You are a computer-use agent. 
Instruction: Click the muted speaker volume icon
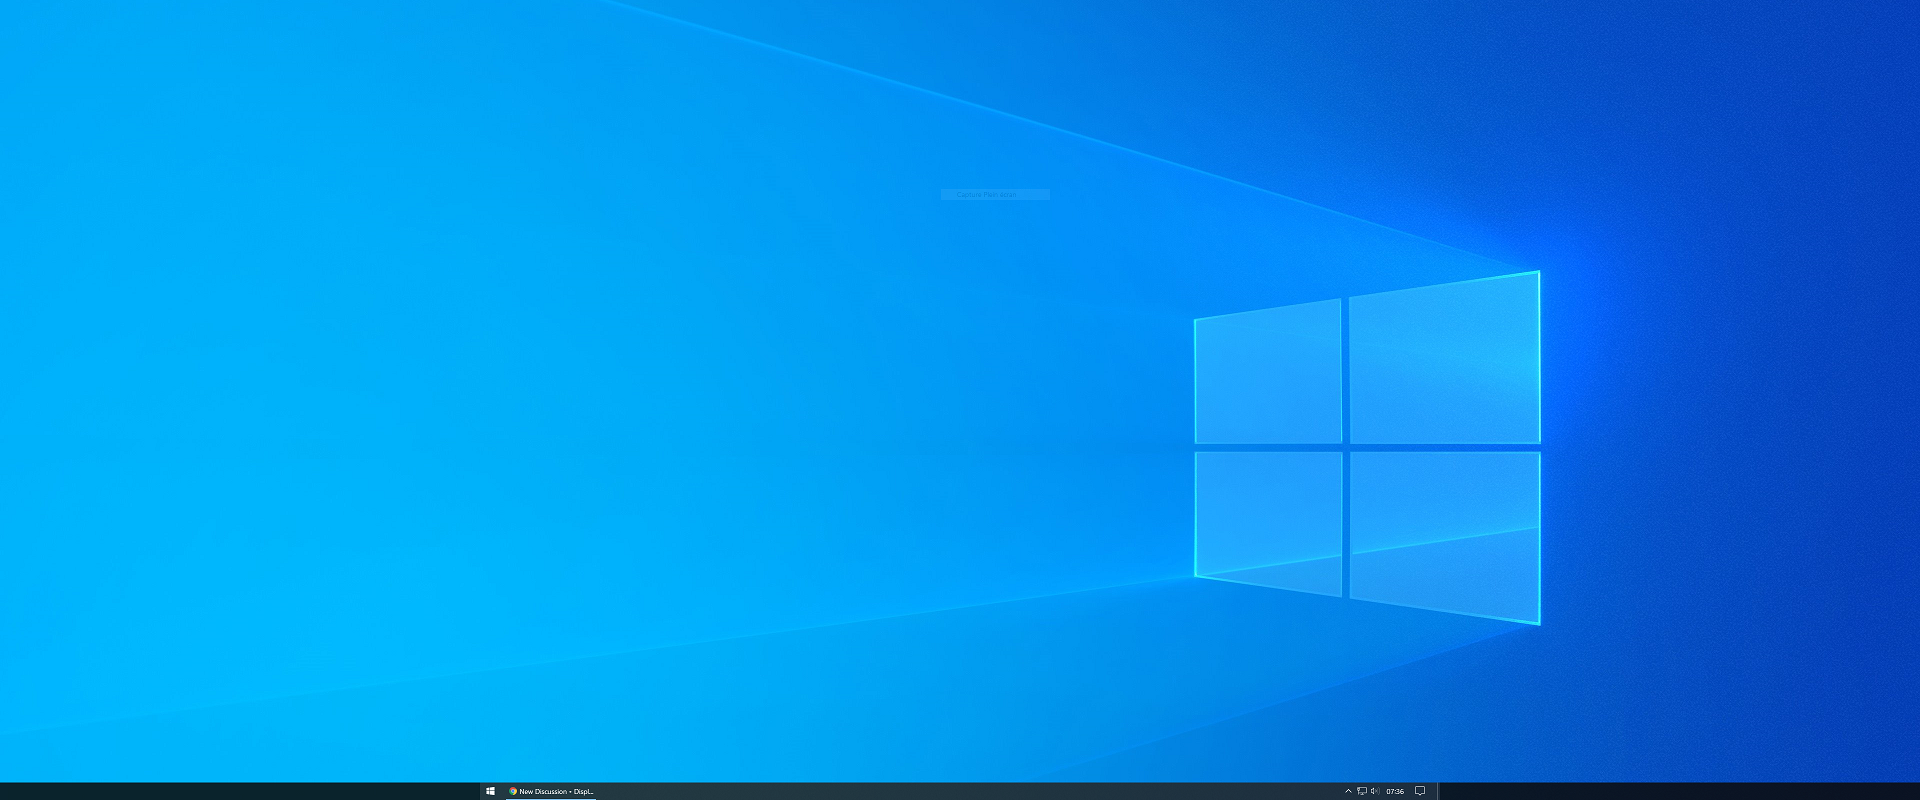[x=1375, y=791]
